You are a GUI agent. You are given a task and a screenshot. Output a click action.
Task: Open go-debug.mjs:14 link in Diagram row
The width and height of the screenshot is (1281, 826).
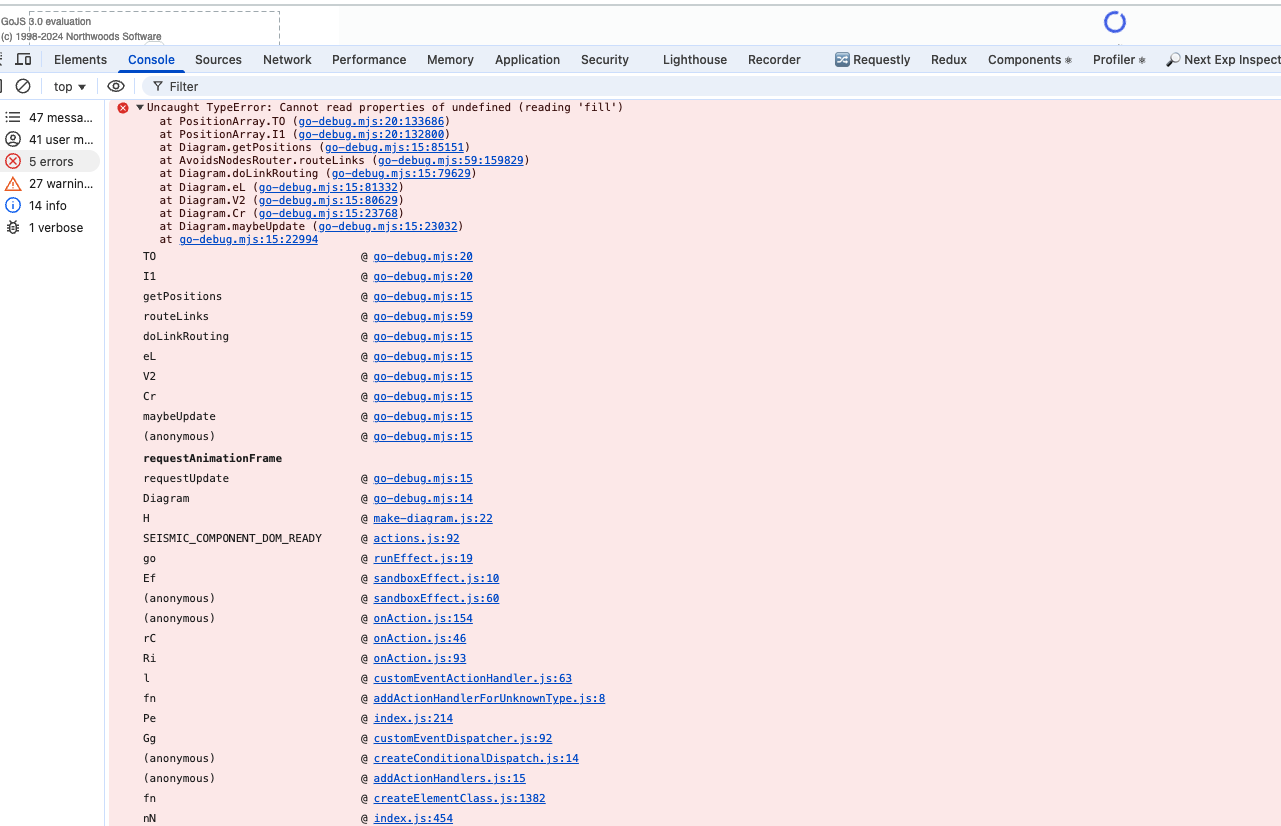(x=423, y=498)
